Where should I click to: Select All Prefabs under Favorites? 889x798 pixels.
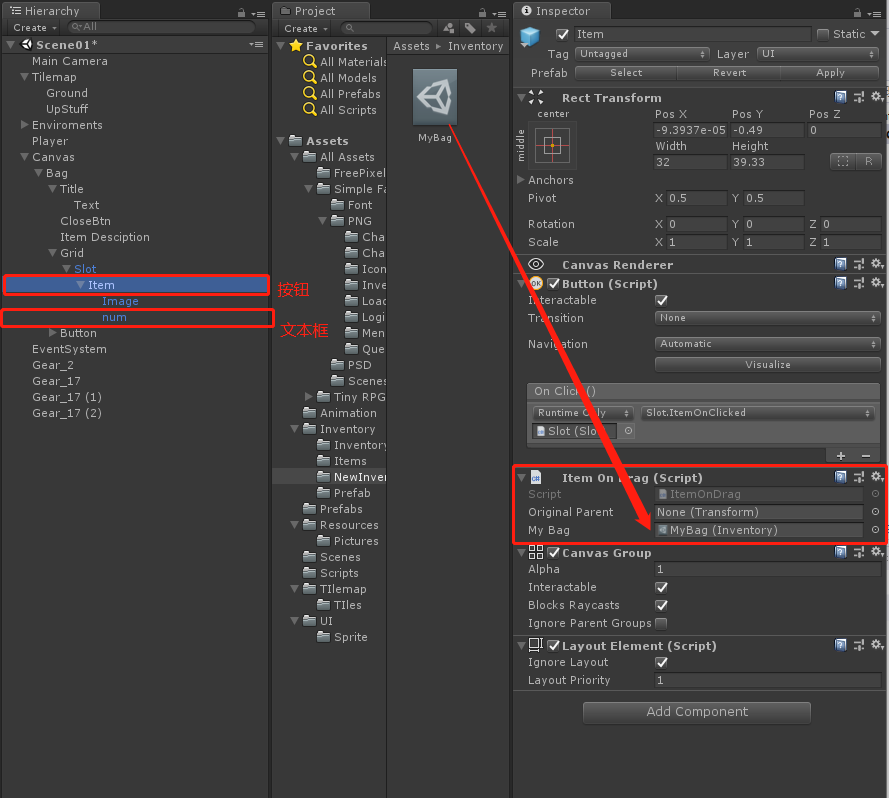[350, 94]
